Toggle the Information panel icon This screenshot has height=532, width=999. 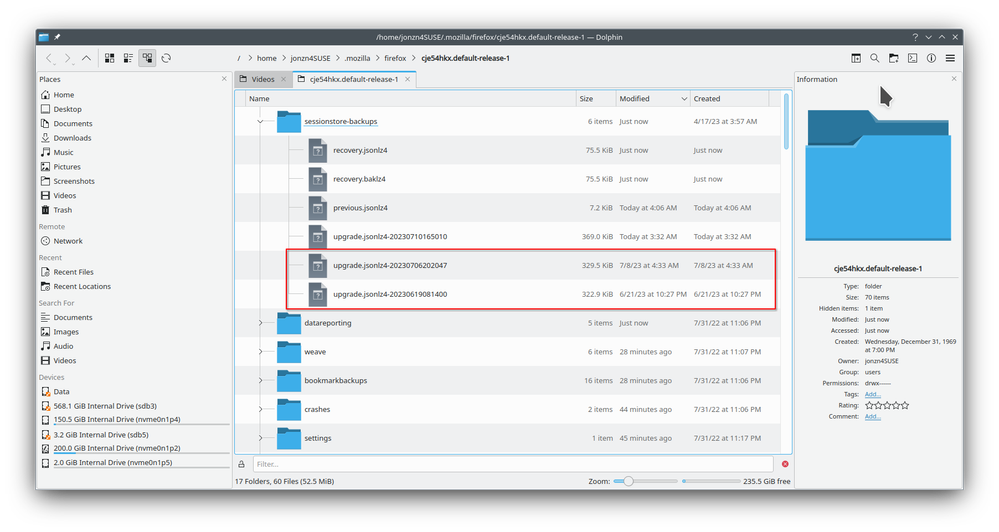click(931, 58)
